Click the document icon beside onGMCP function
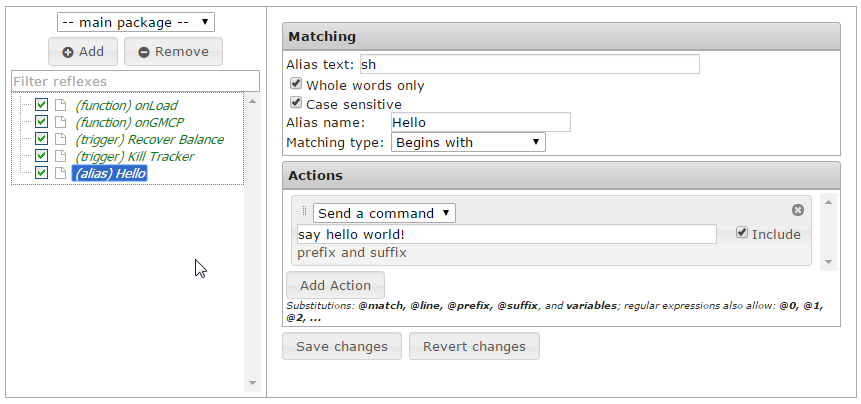Image resolution: width=861 pixels, height=404 pixels. 60,122
